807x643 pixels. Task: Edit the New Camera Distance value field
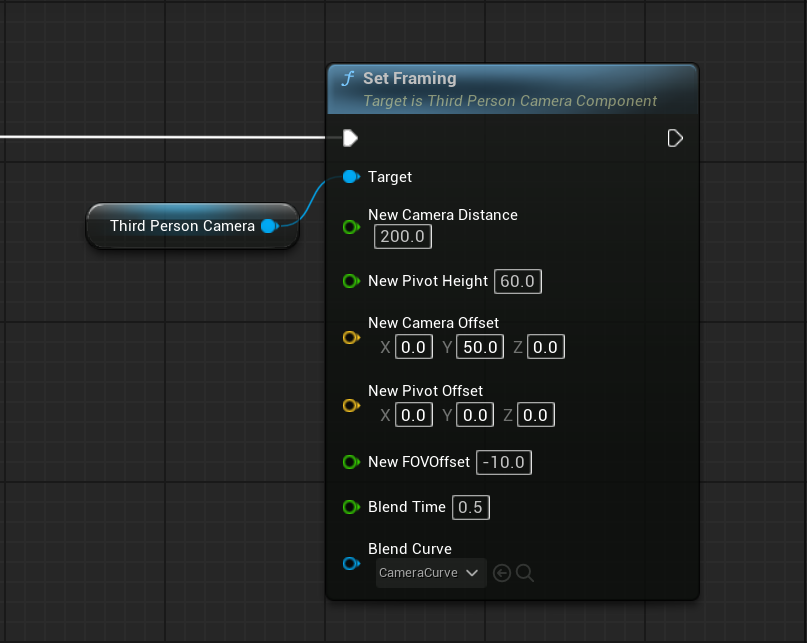403,237
